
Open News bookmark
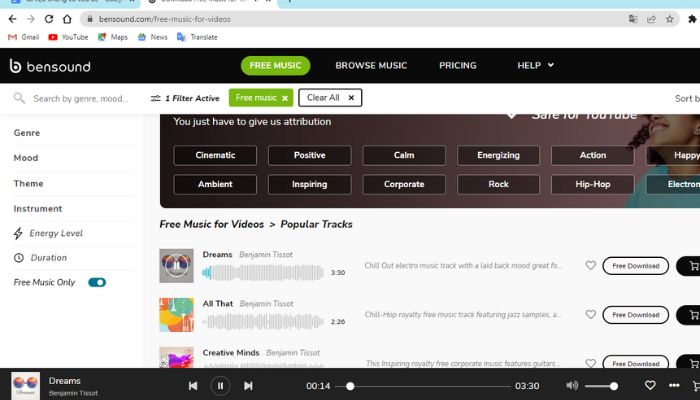pyautogui.click(x=152, y=37)
